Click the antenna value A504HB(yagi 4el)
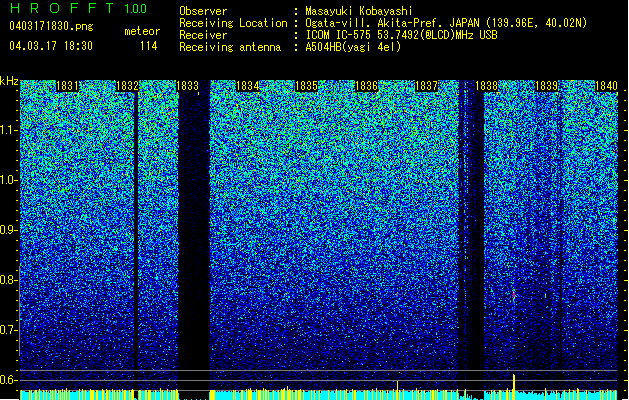629x400 pixels. (353, 47)
